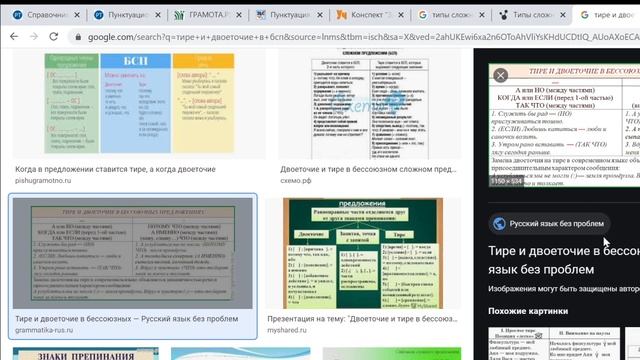Go back with the browser back arrow
Screen dimensions: 640x360
click(14, 37)
